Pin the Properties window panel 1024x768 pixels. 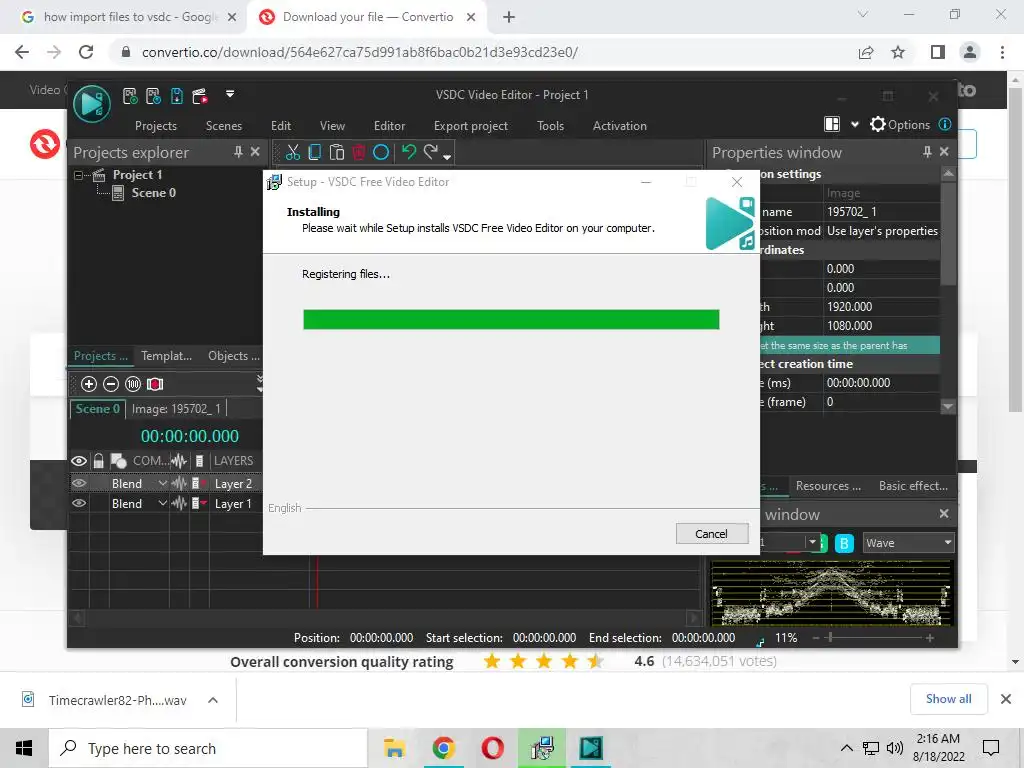[x=927, y=152]
